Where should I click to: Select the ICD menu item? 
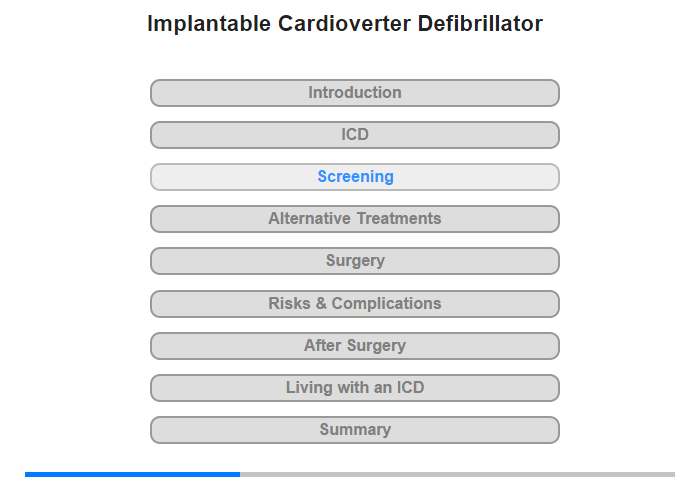coord(355,135)
